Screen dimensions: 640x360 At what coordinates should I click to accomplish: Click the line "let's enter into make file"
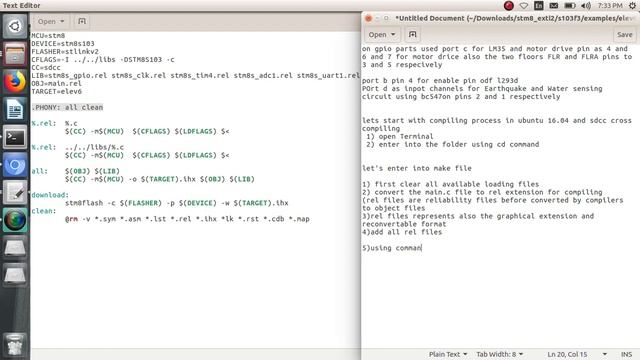click(x=417, y=168)
